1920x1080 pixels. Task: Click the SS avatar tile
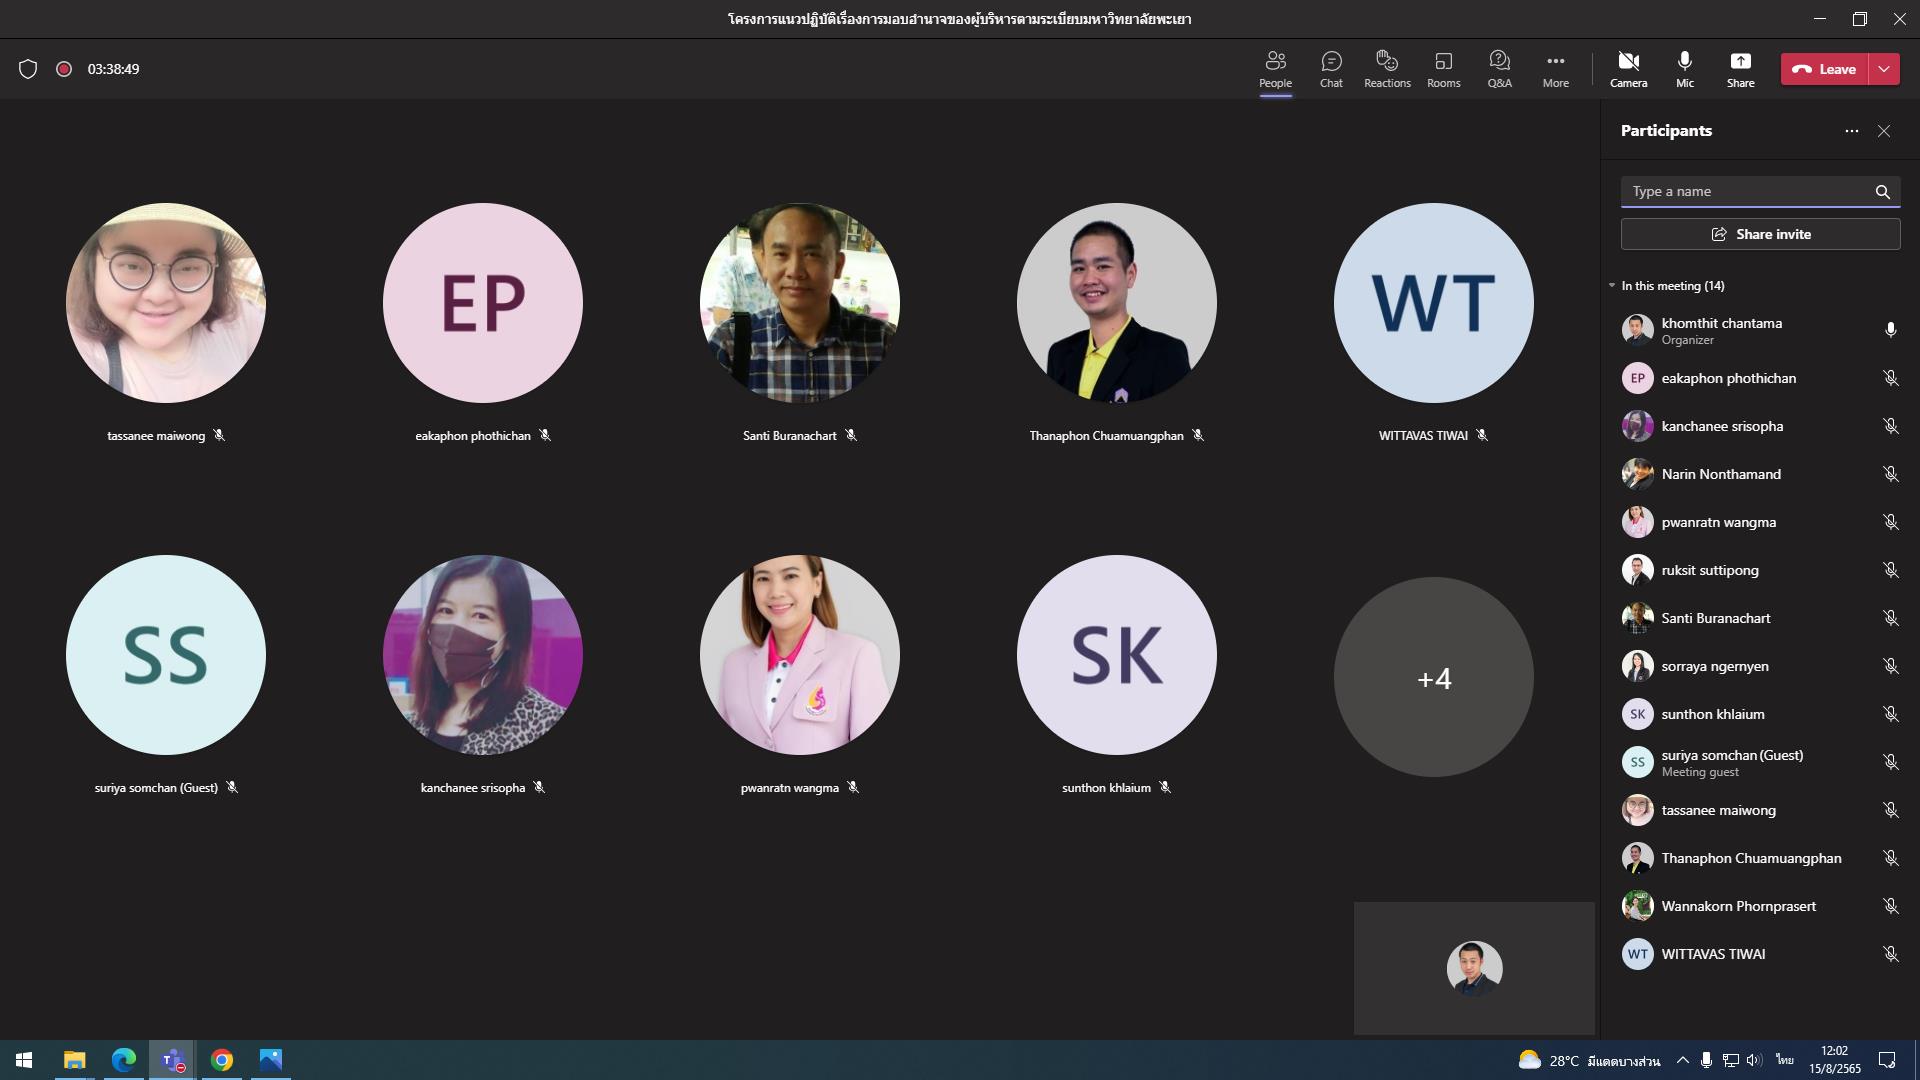(x=166, y=655)
